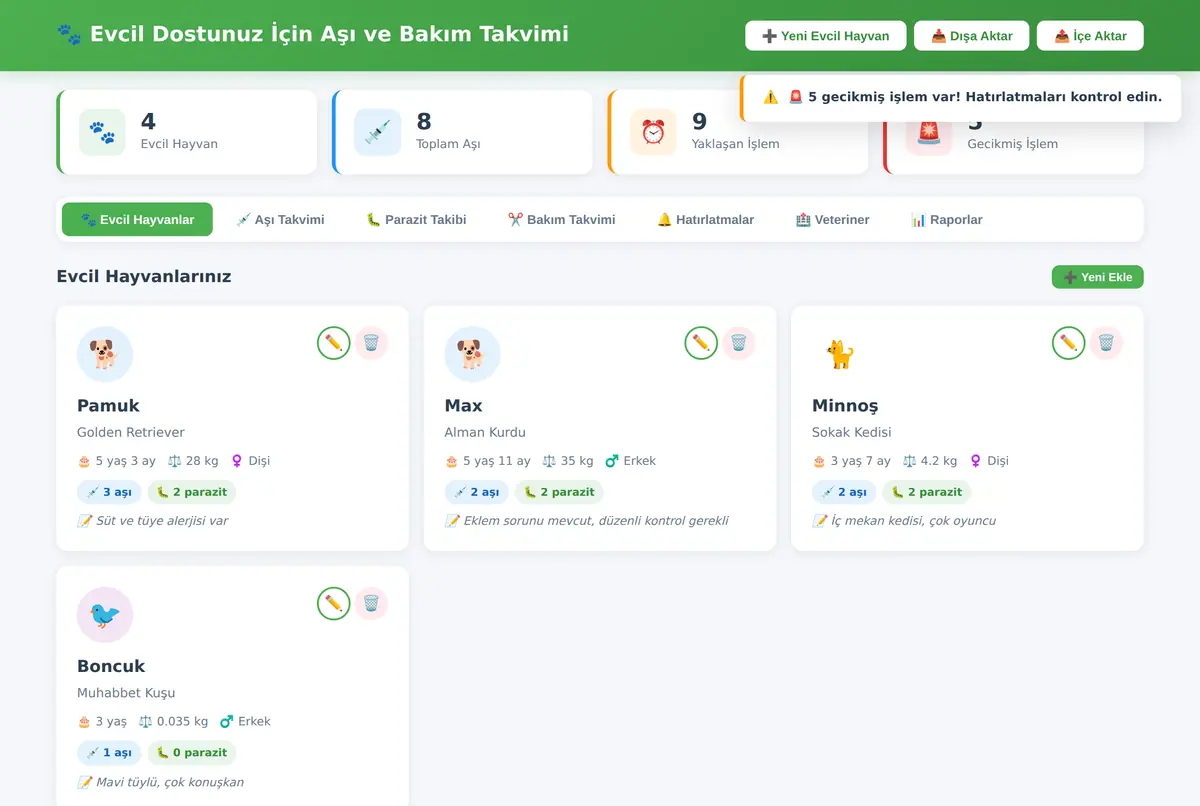
Task: Remove Max with the trash icon
Action: pyautogui.click(x=738, y=343)
